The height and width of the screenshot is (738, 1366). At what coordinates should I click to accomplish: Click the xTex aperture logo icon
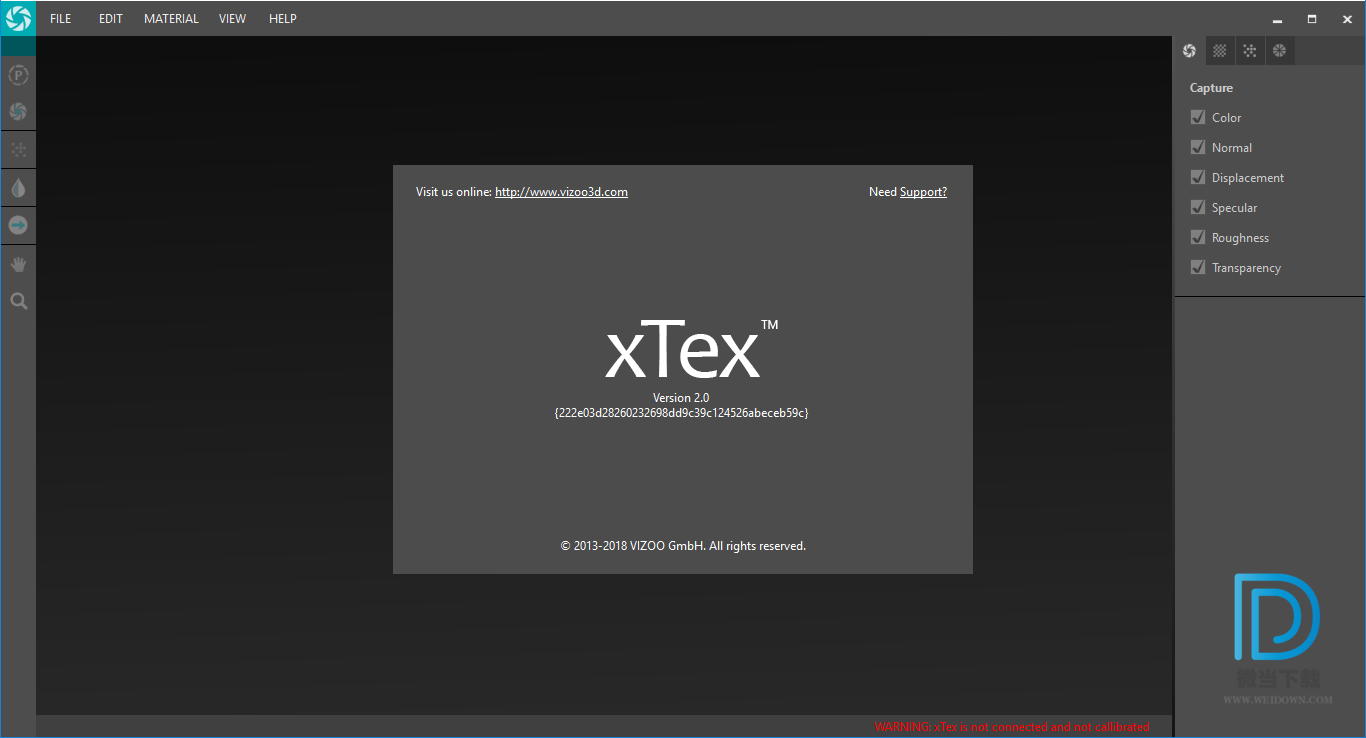[18, 18]
